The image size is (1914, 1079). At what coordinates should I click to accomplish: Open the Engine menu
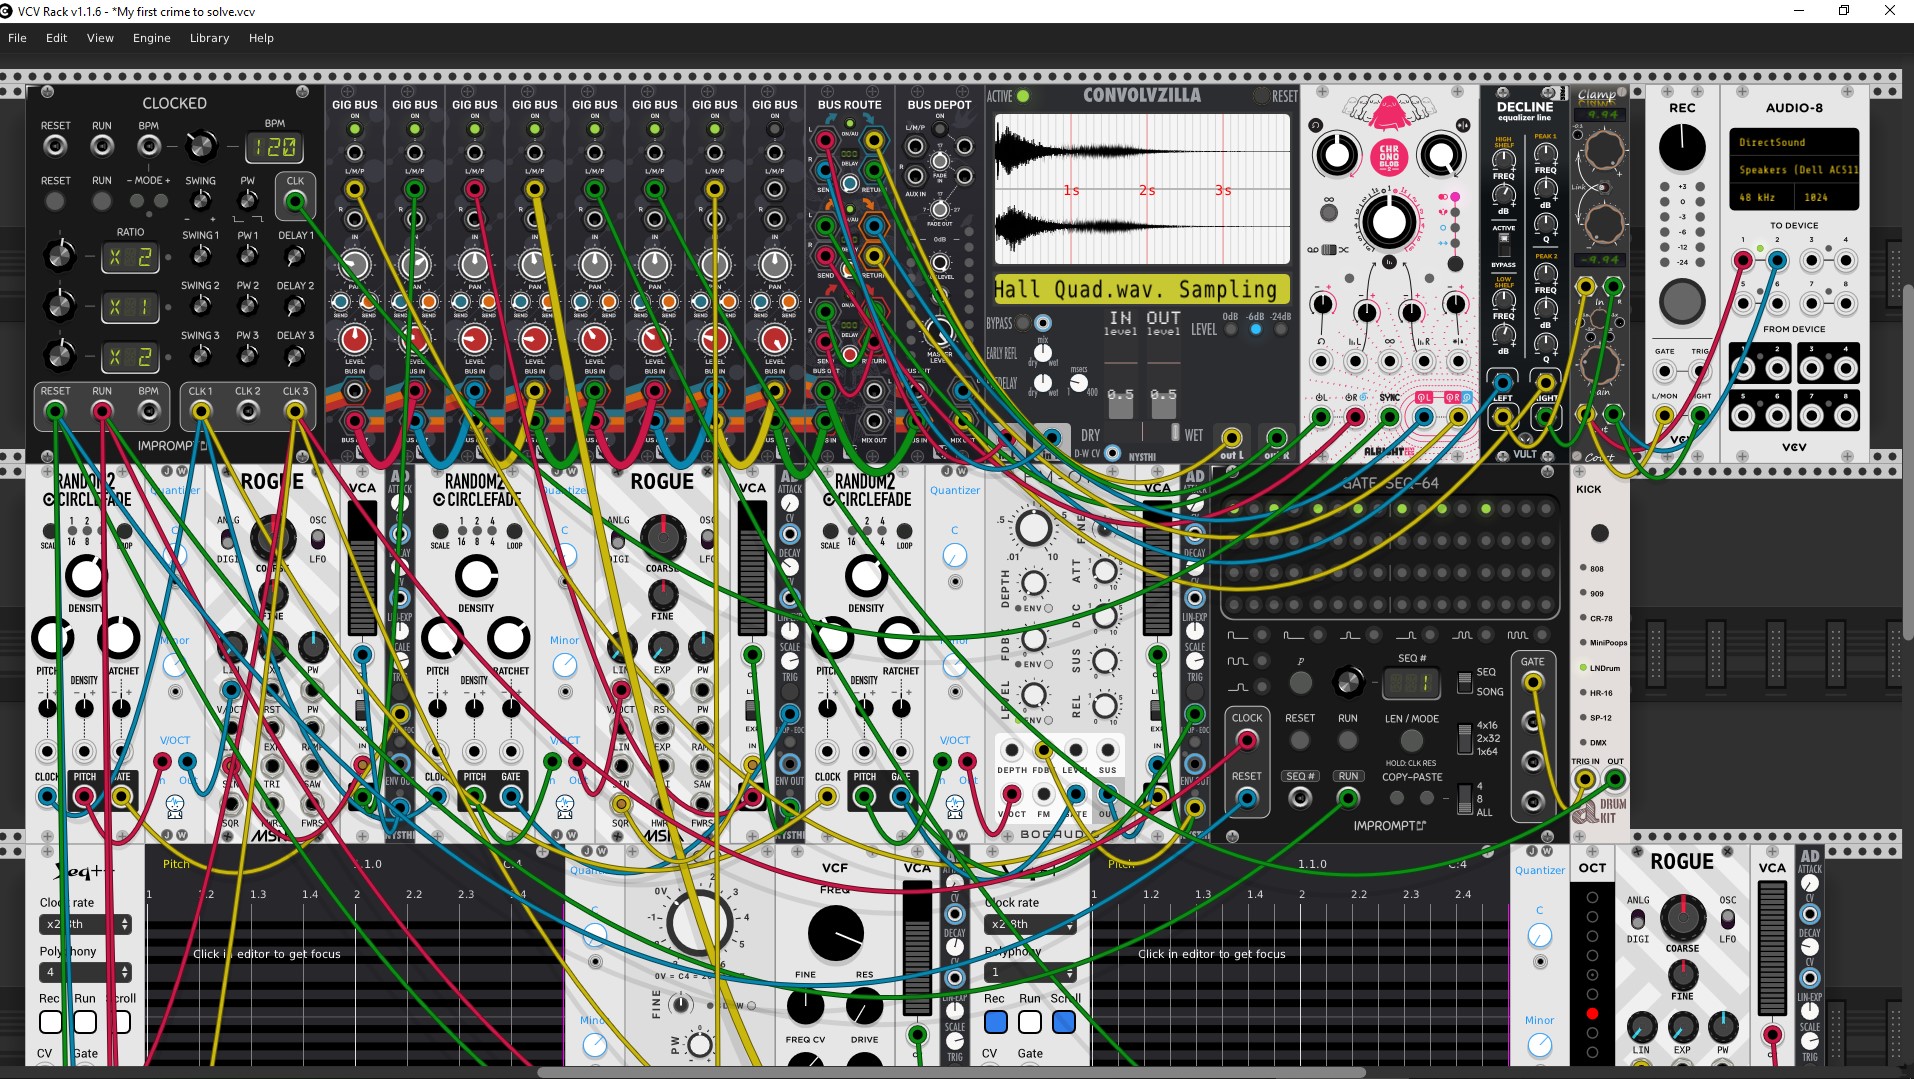point(151,38)
